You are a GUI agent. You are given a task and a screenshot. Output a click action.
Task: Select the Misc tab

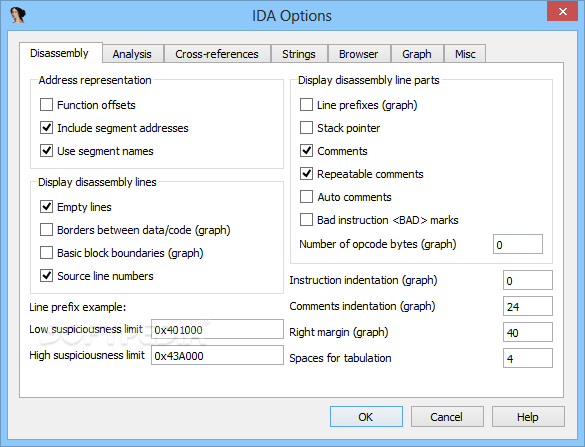pyautogui.click(x=465, y=54)
